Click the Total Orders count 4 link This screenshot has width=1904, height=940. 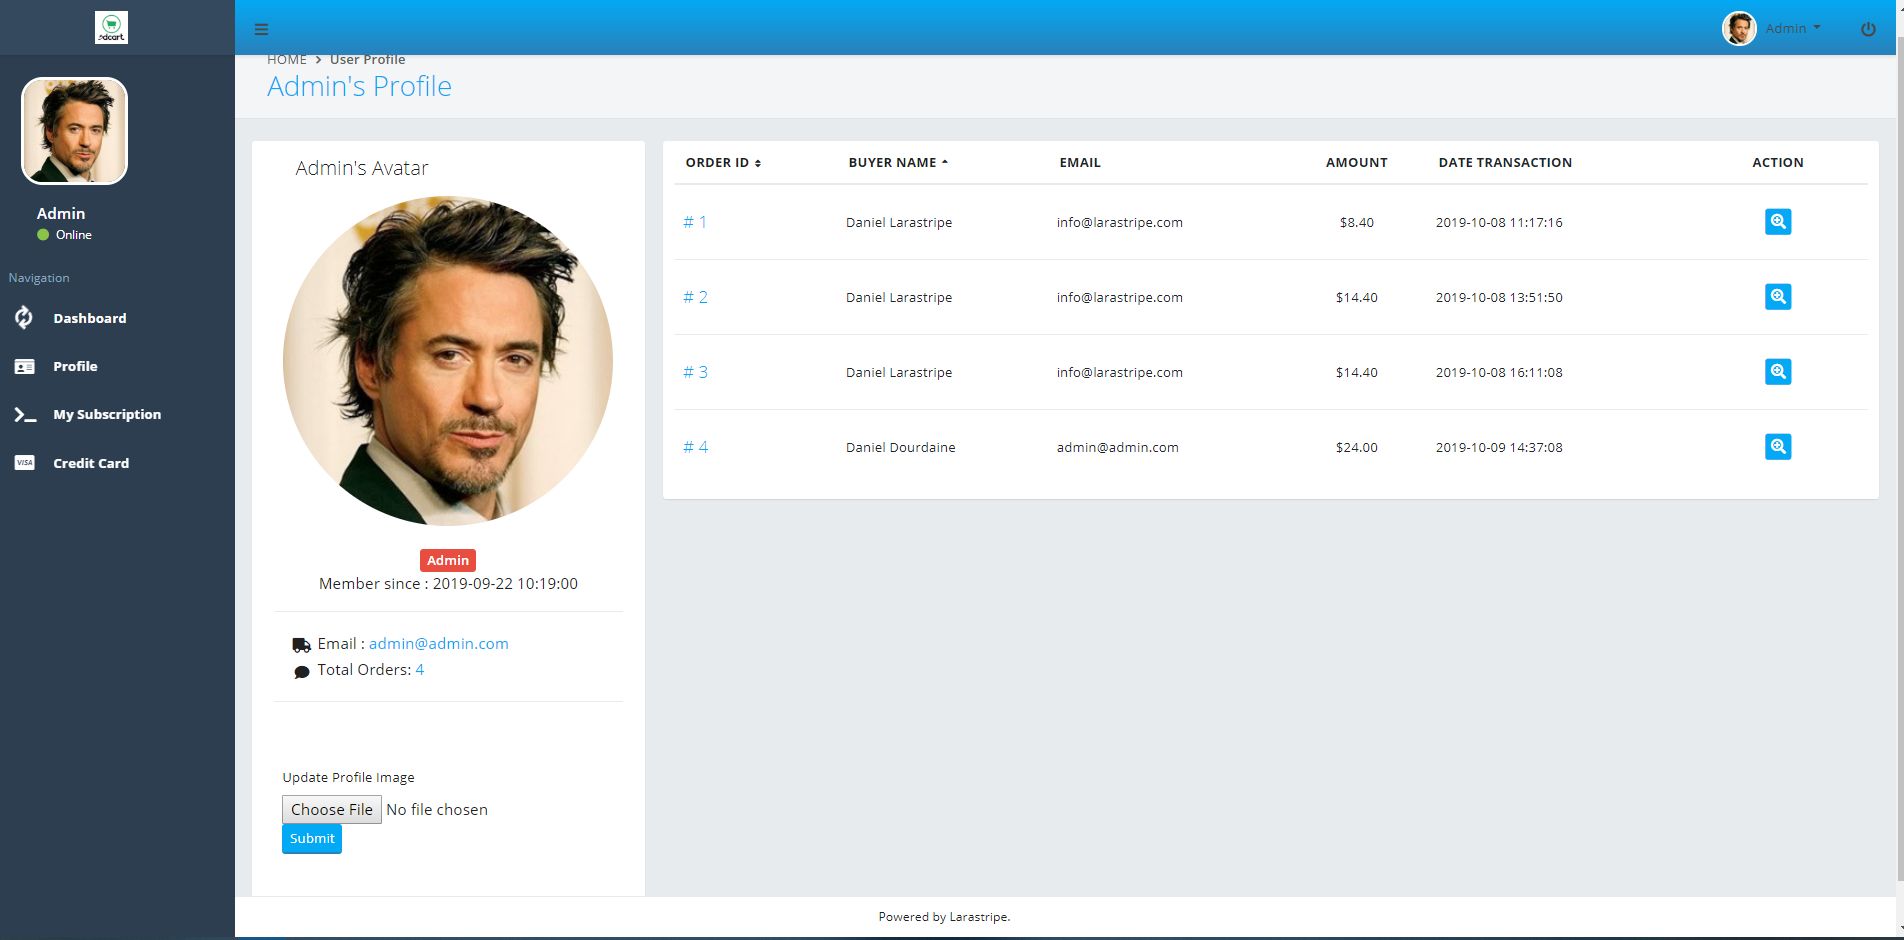coord(420,670)
